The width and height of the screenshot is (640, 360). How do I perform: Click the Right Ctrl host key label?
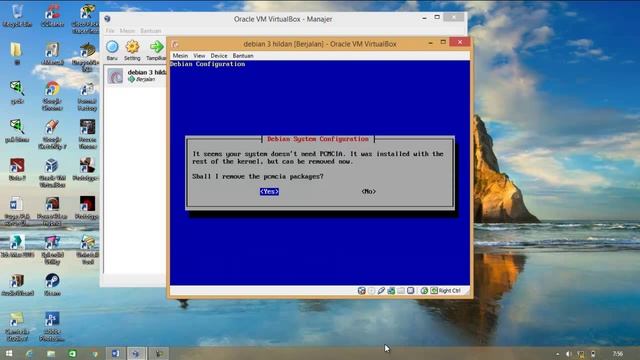tap(450, 291)
